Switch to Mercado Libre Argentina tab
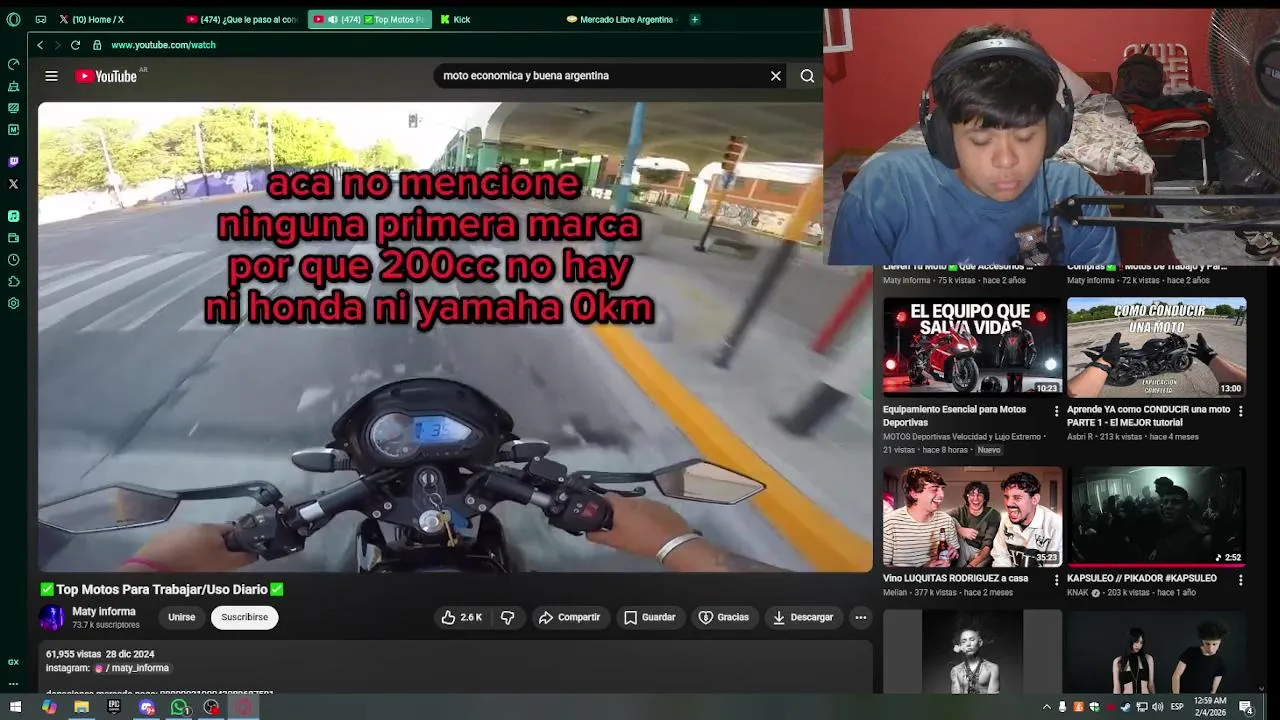The height and width of the screenshot is (720, 1280). click(x=621, y=19)
